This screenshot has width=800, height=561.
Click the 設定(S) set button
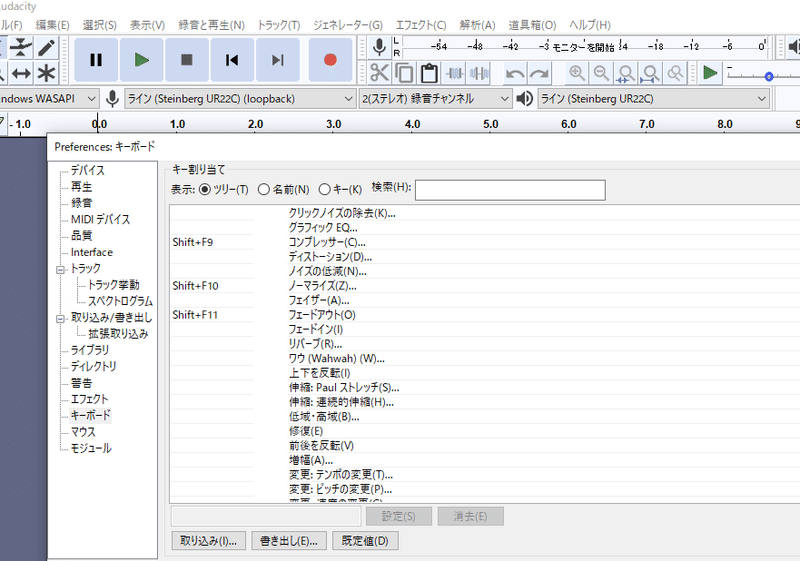click(398, 516)
